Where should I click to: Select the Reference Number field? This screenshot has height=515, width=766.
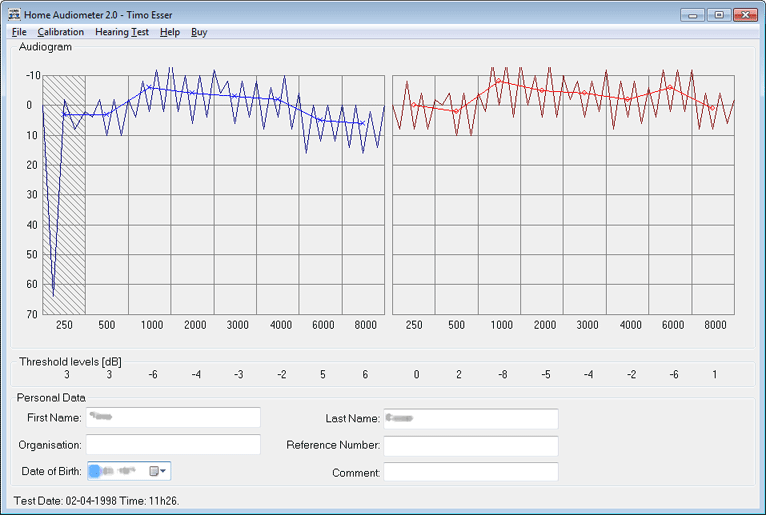tap(470, 445)
